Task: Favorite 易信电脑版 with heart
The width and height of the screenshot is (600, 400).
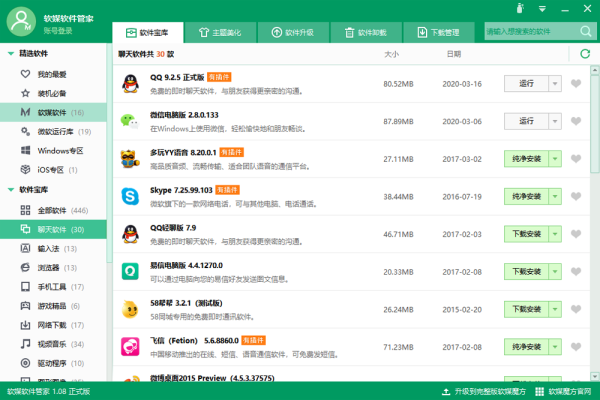Action: pos(576,271)
